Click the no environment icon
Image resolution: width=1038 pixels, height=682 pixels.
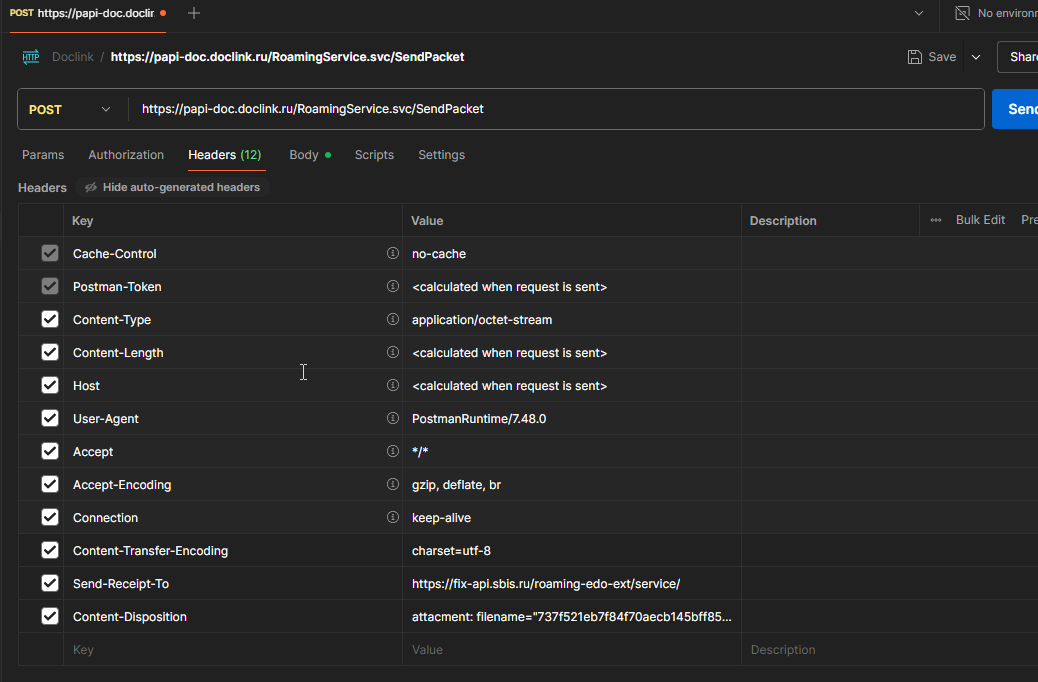click(962, 13)
